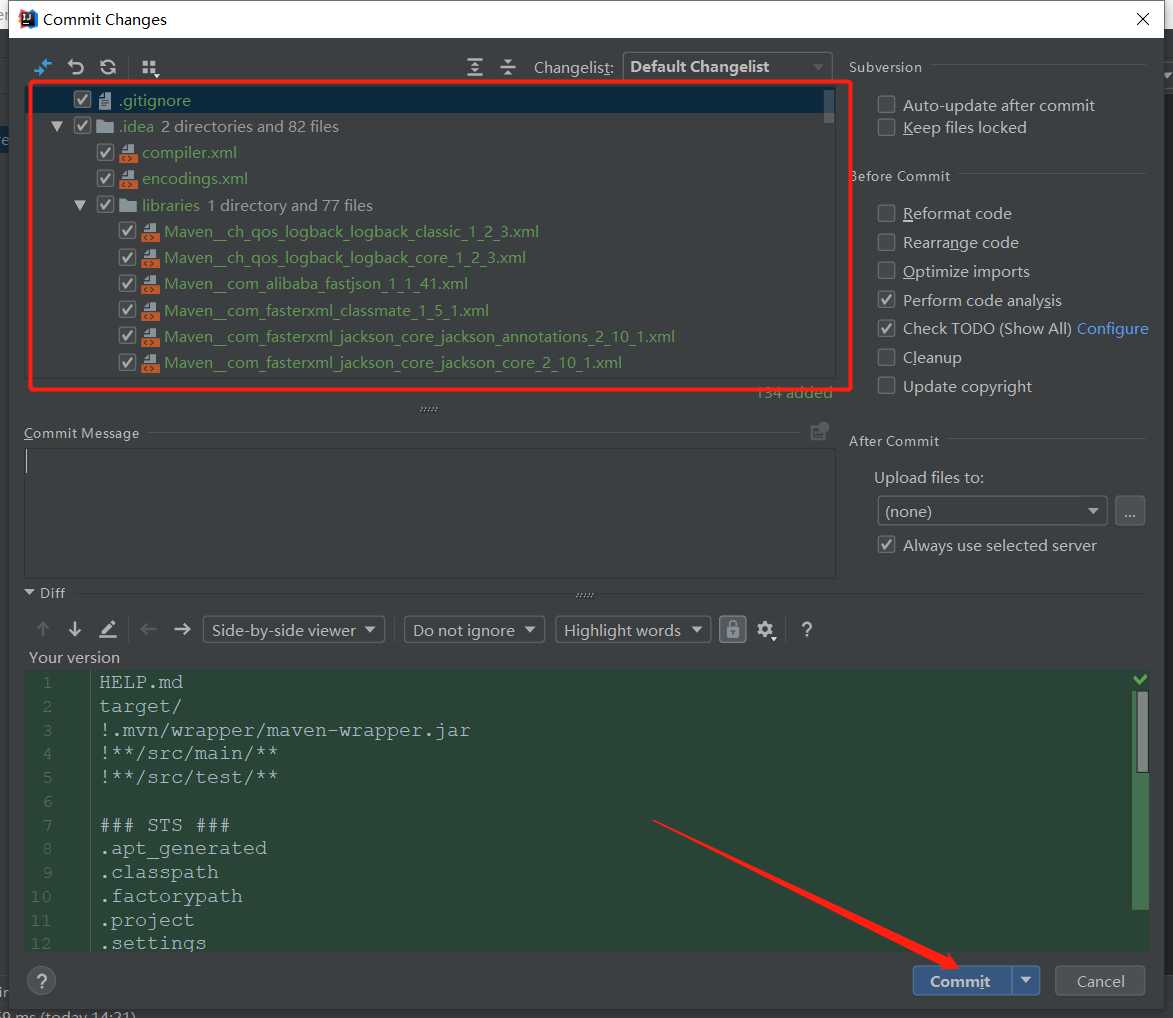Open commit message history icon
The image size is (1173, 1018).
click(x=819, y=432)
